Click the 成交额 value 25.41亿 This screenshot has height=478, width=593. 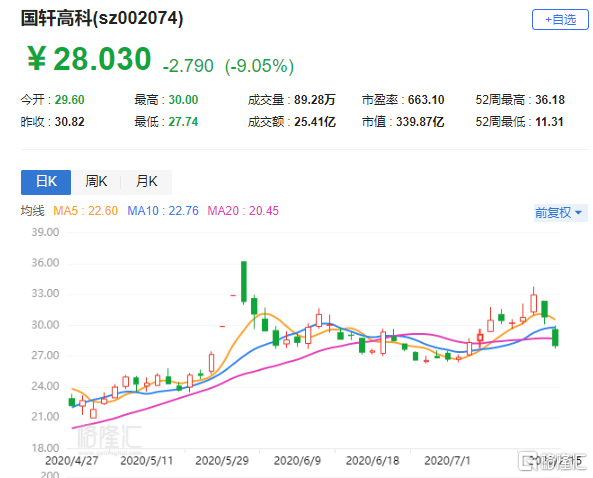[x=315, y=122]
